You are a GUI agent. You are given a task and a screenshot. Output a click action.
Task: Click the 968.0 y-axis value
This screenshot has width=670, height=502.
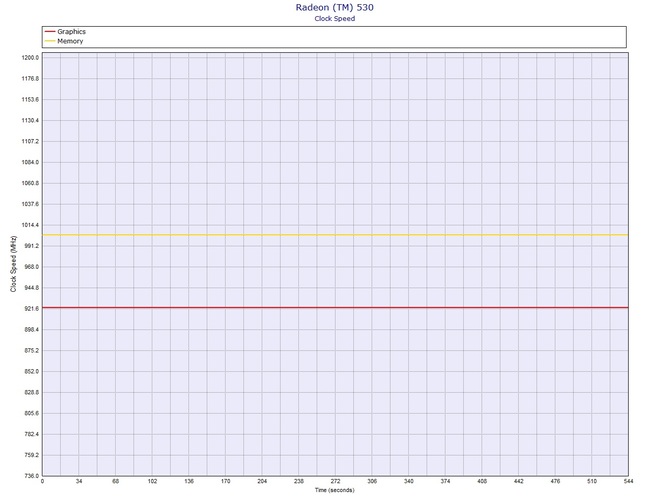pyautogui.click(x=31, y=267)
